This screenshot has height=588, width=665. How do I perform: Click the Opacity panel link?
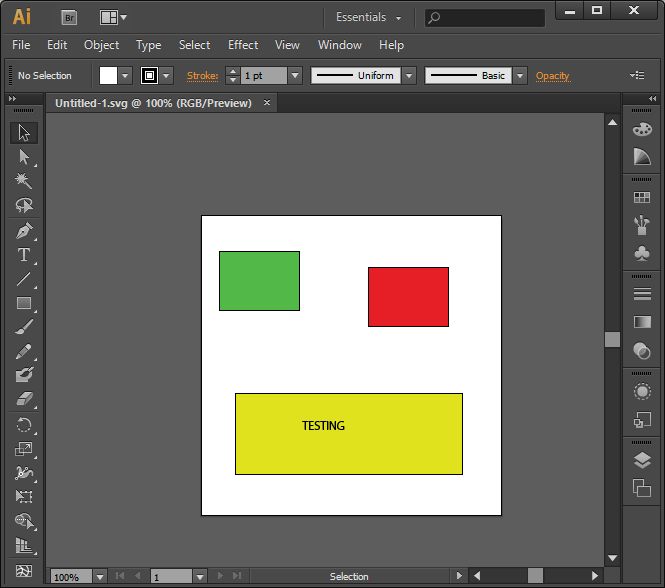[553, 76]
